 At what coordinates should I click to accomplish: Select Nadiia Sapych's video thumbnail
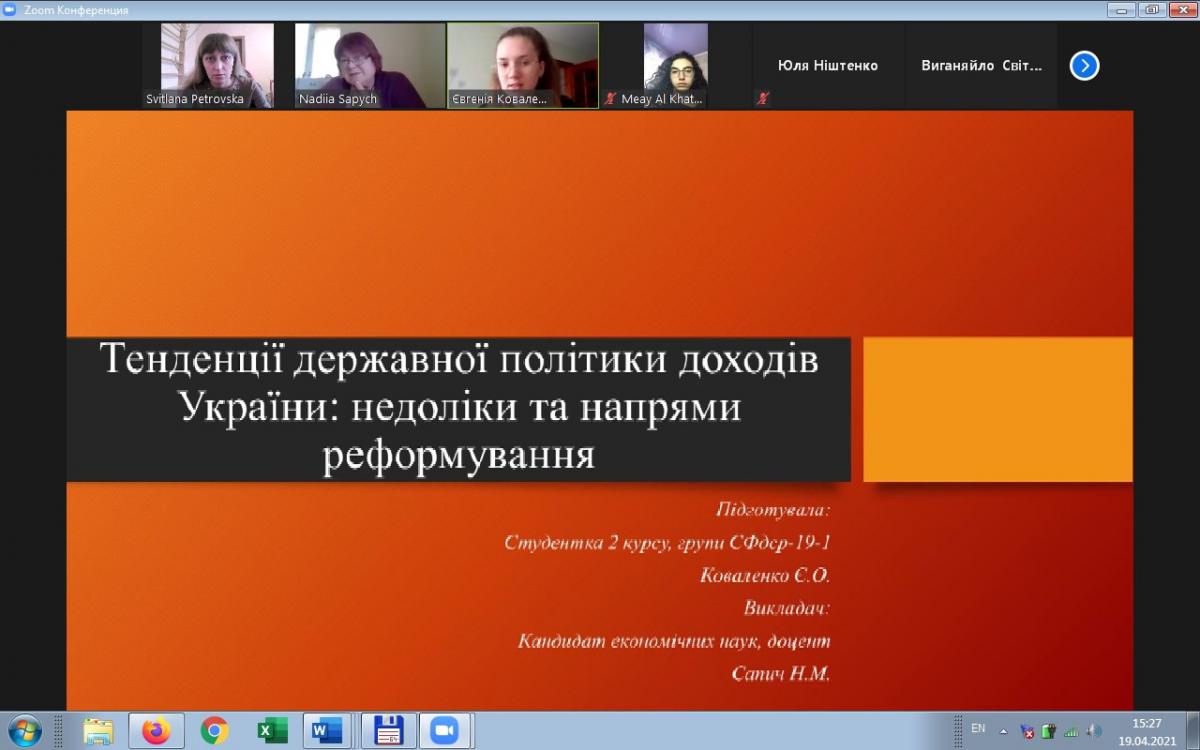pyautogui.click(x=369, y=65)
